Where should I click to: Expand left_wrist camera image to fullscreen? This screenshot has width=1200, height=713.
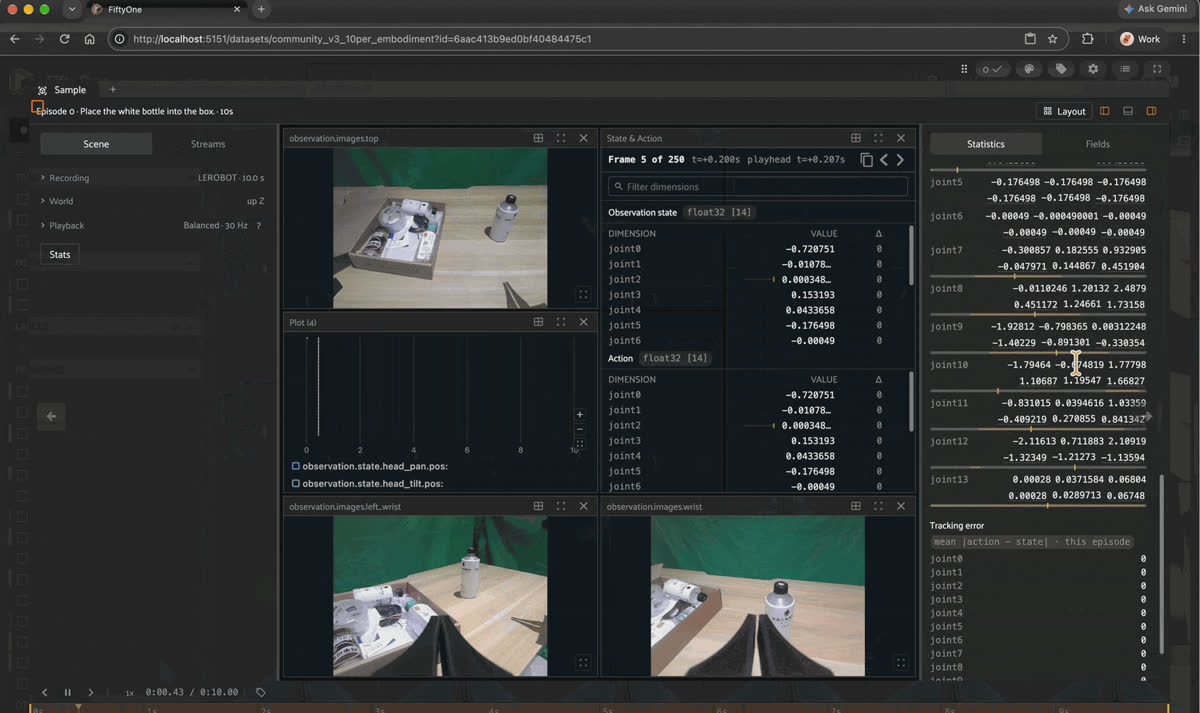583,662
